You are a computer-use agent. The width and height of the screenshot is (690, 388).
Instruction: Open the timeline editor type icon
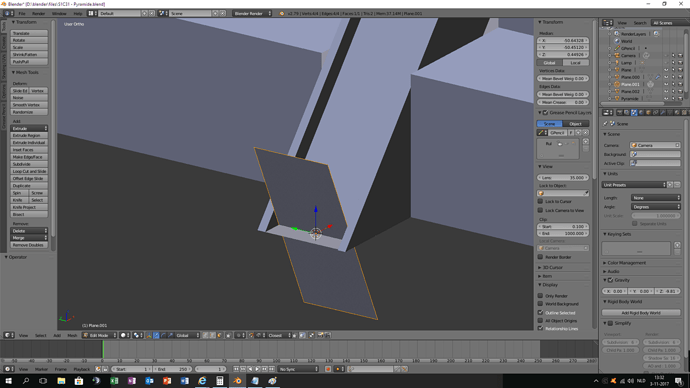(8, 369)
